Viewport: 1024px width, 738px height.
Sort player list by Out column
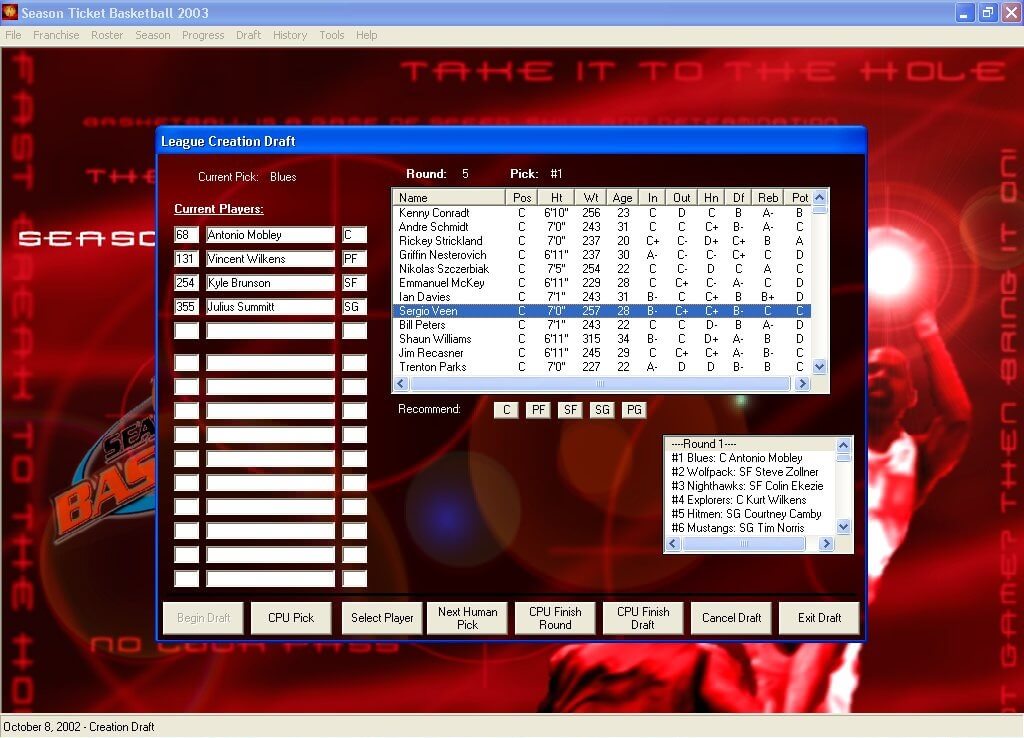682,197
